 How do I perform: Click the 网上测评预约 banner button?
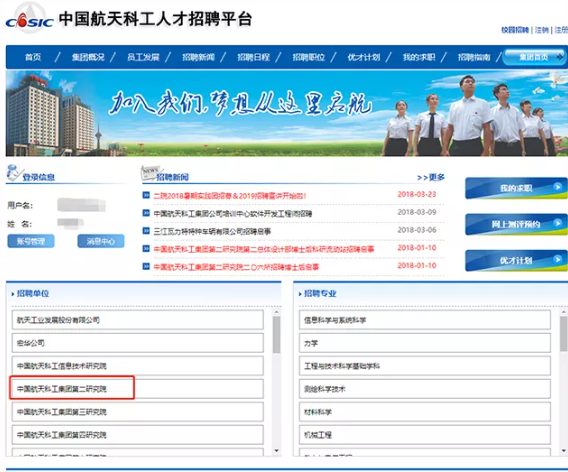pyautogui.click(x=516, y=224)
